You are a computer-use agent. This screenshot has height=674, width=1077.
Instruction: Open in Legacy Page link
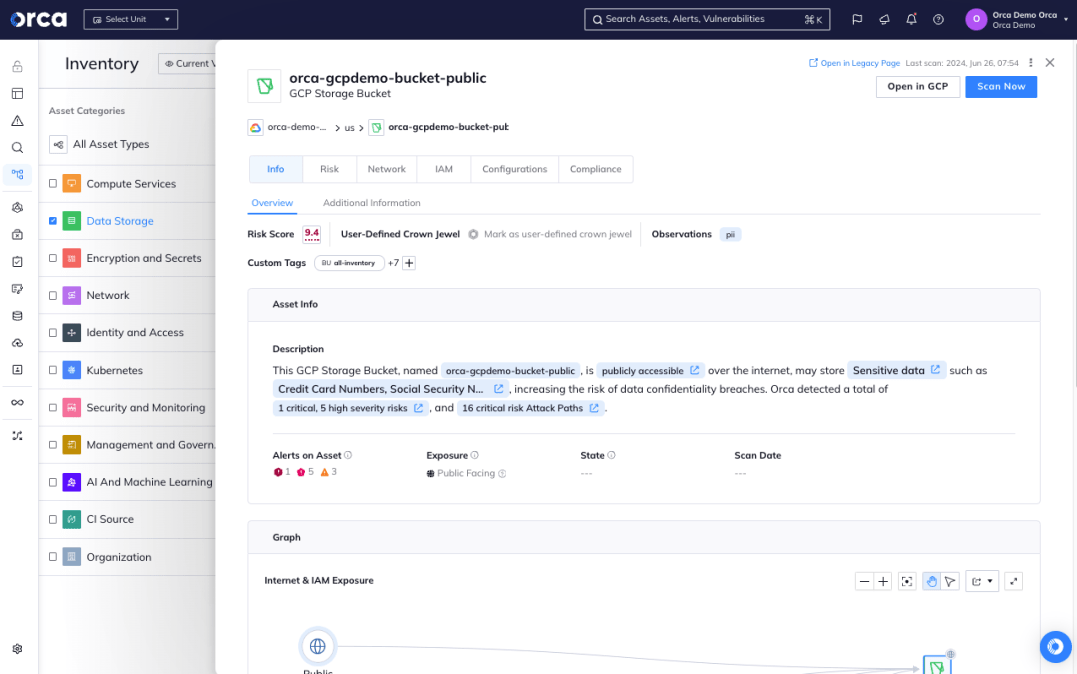coord(854,63)
